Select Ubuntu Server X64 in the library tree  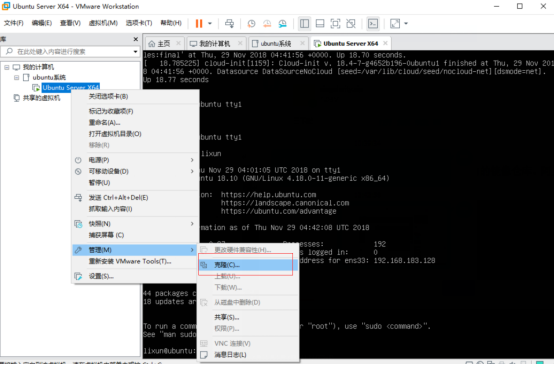(71, 87)
